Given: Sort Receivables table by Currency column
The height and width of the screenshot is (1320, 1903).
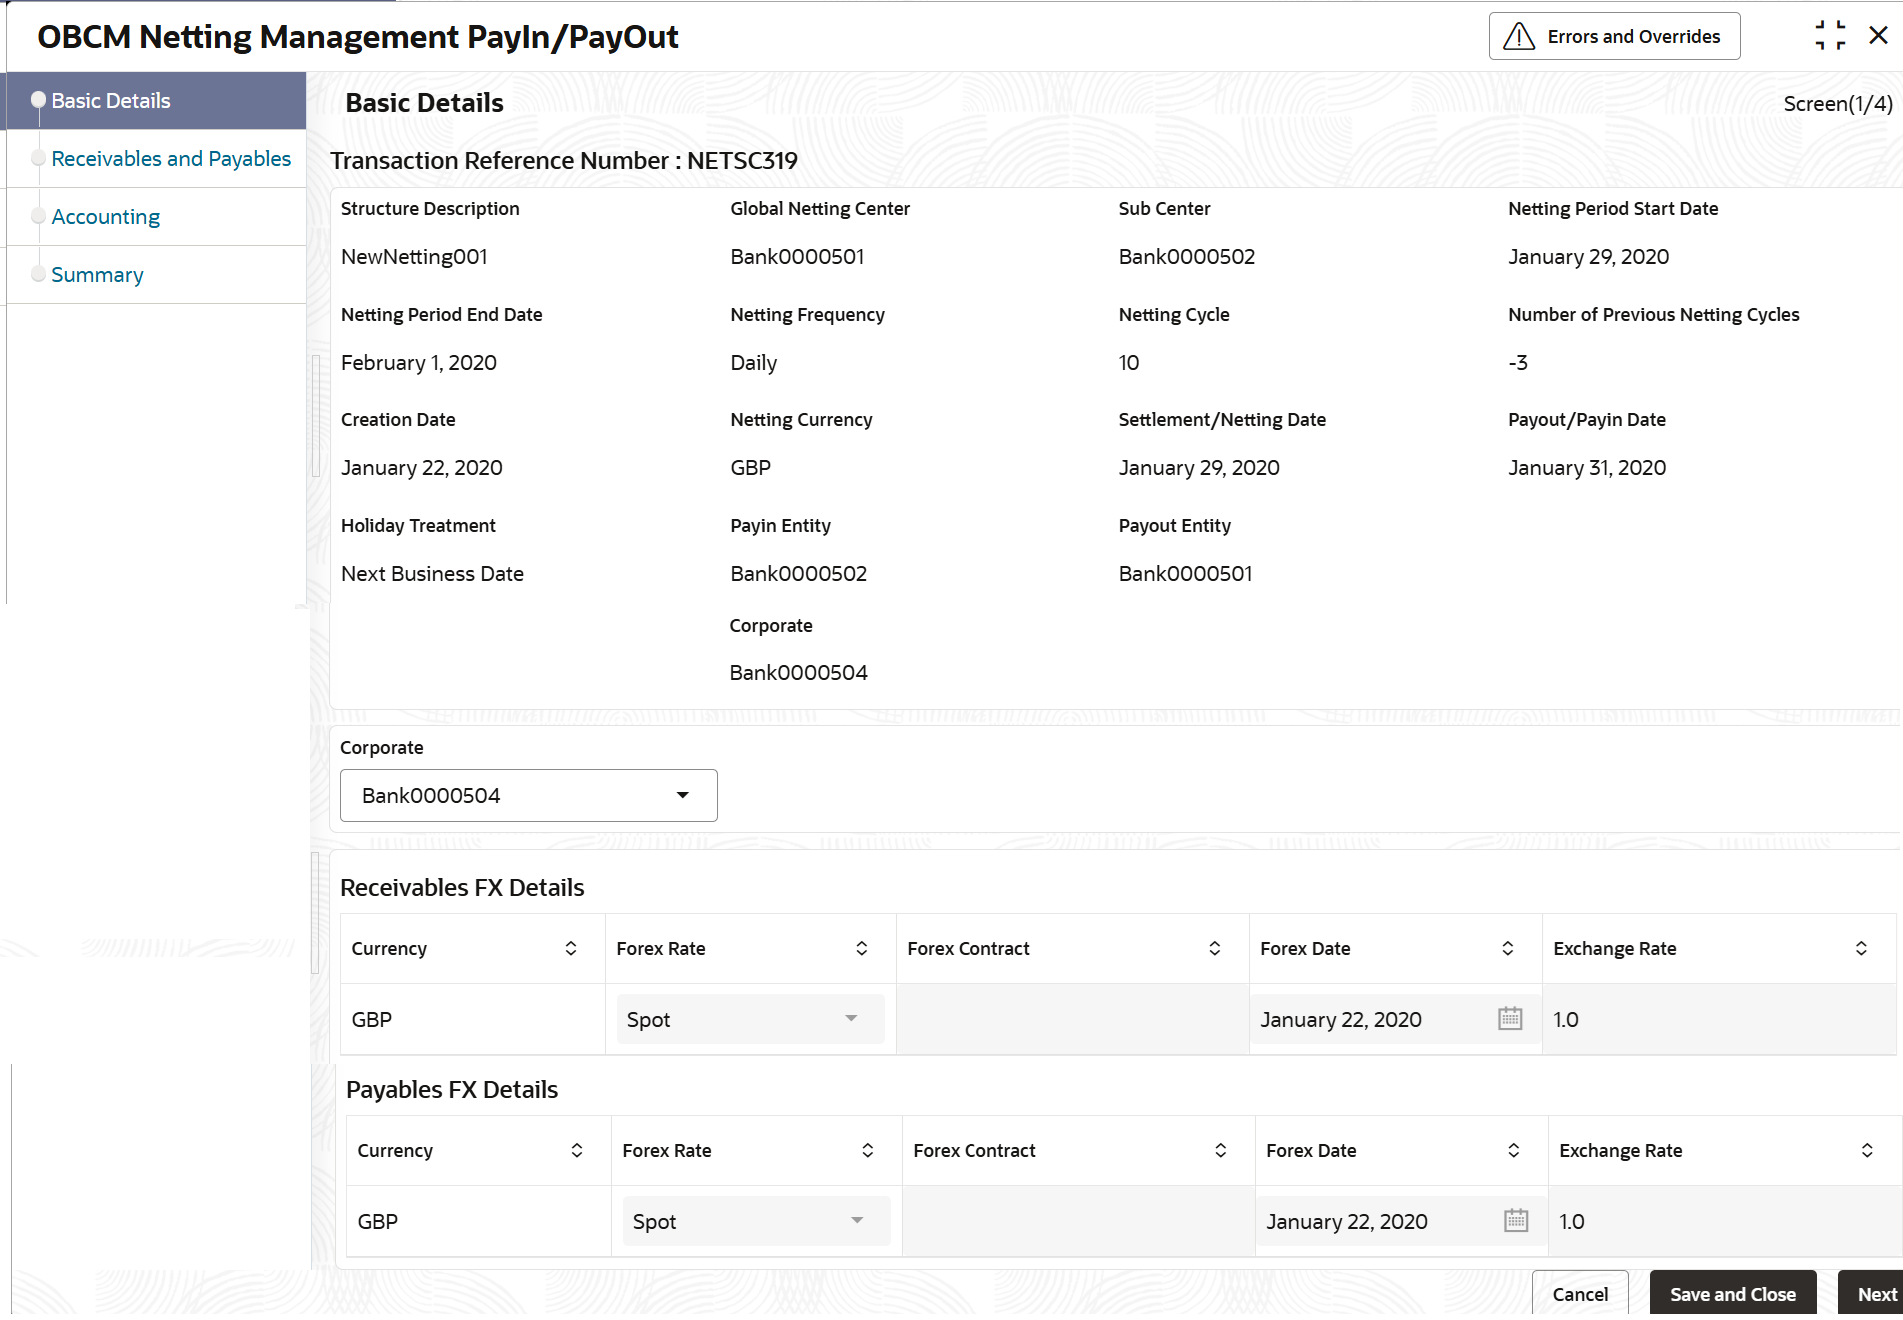Looking at the screenshot, I should pos(571,948).
